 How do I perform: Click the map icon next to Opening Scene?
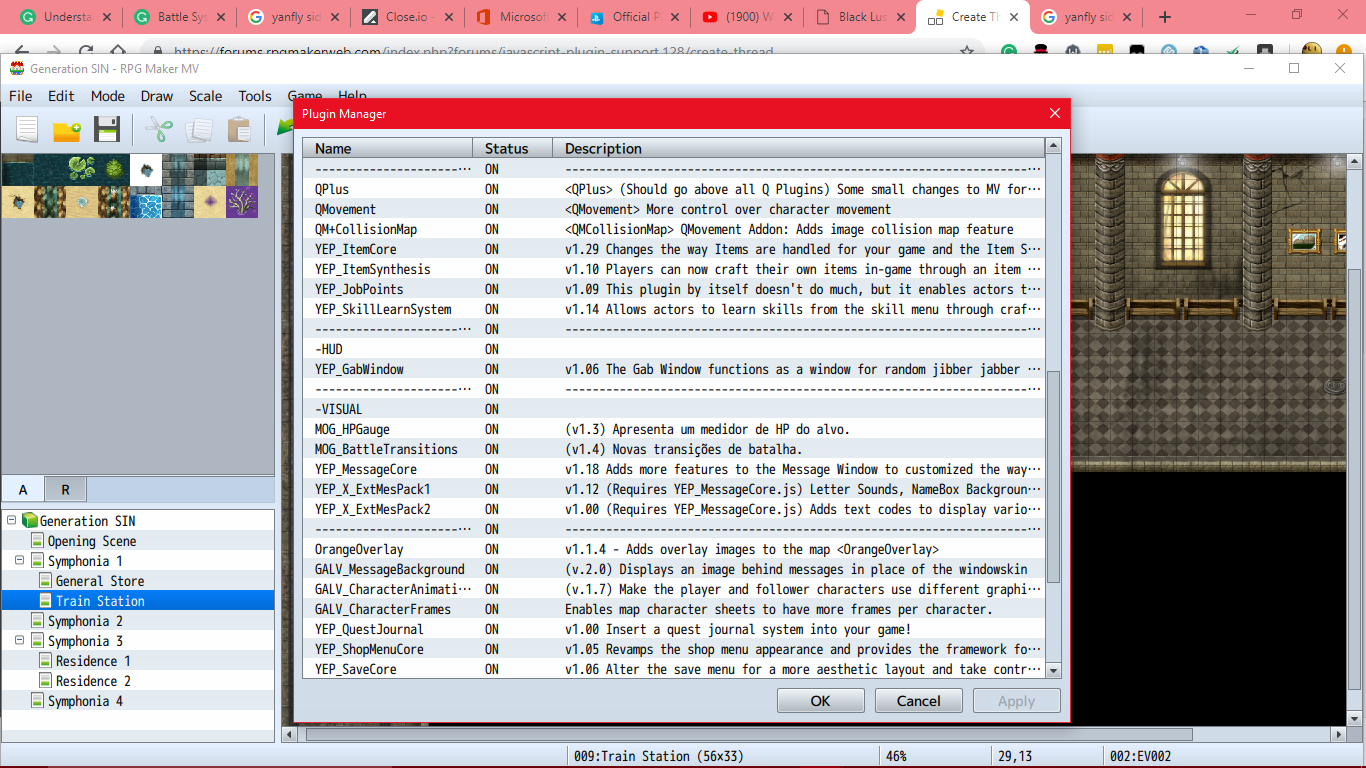(37, 541)
